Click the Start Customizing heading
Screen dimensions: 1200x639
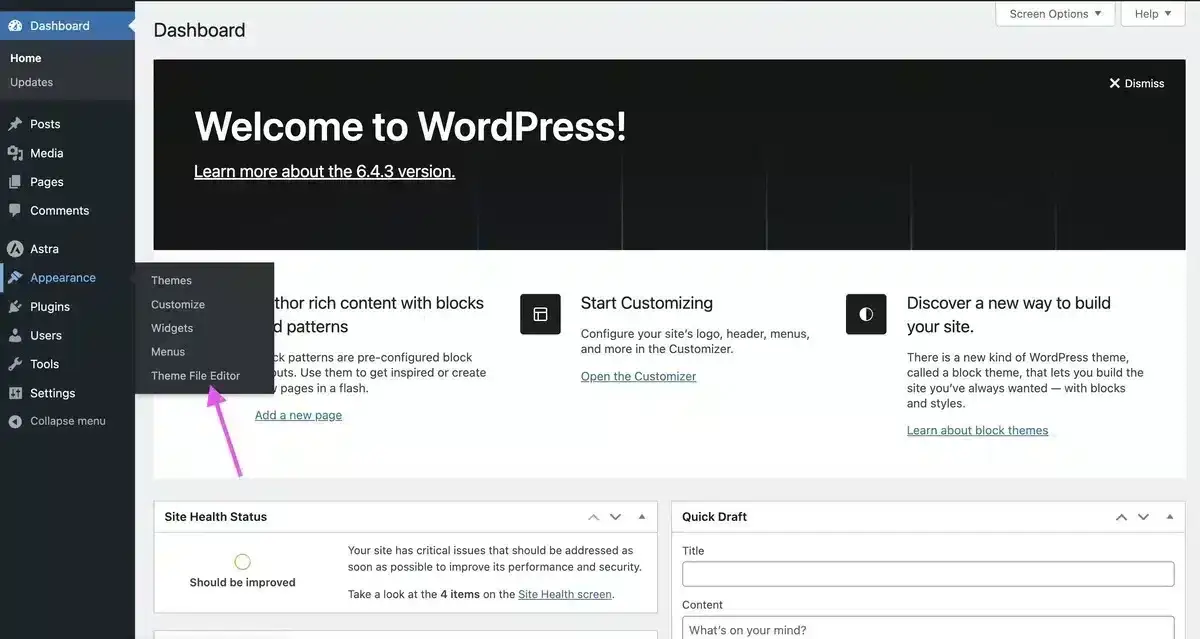pos(647,303)
